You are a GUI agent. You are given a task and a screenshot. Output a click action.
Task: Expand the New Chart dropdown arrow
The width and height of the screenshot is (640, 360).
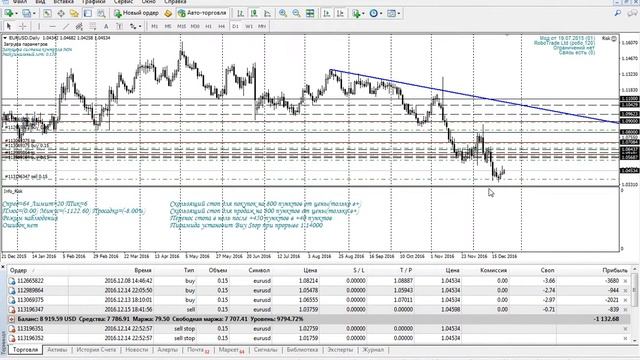coord(16,13)
